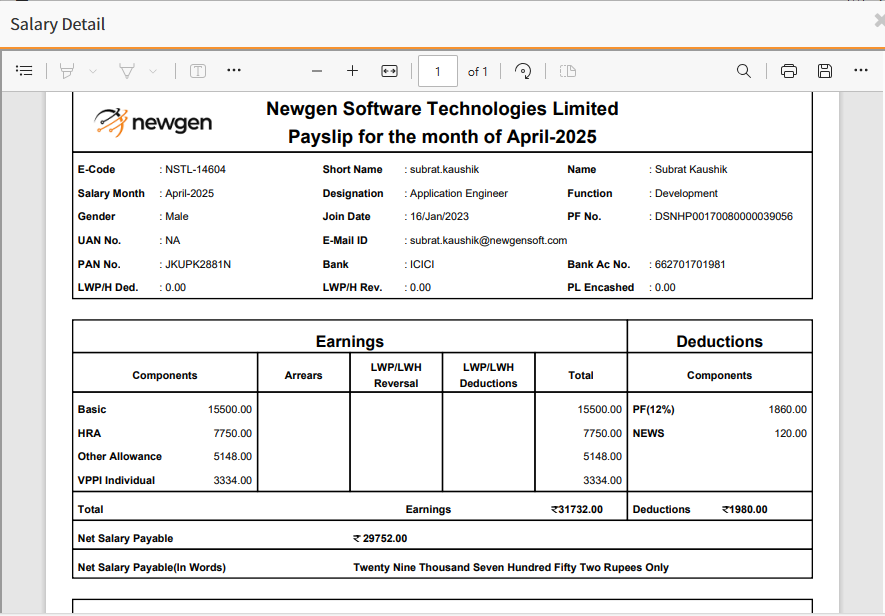Select the highlight tool
This screenshot has height=616, width=885.
click(x=67, y=71)
